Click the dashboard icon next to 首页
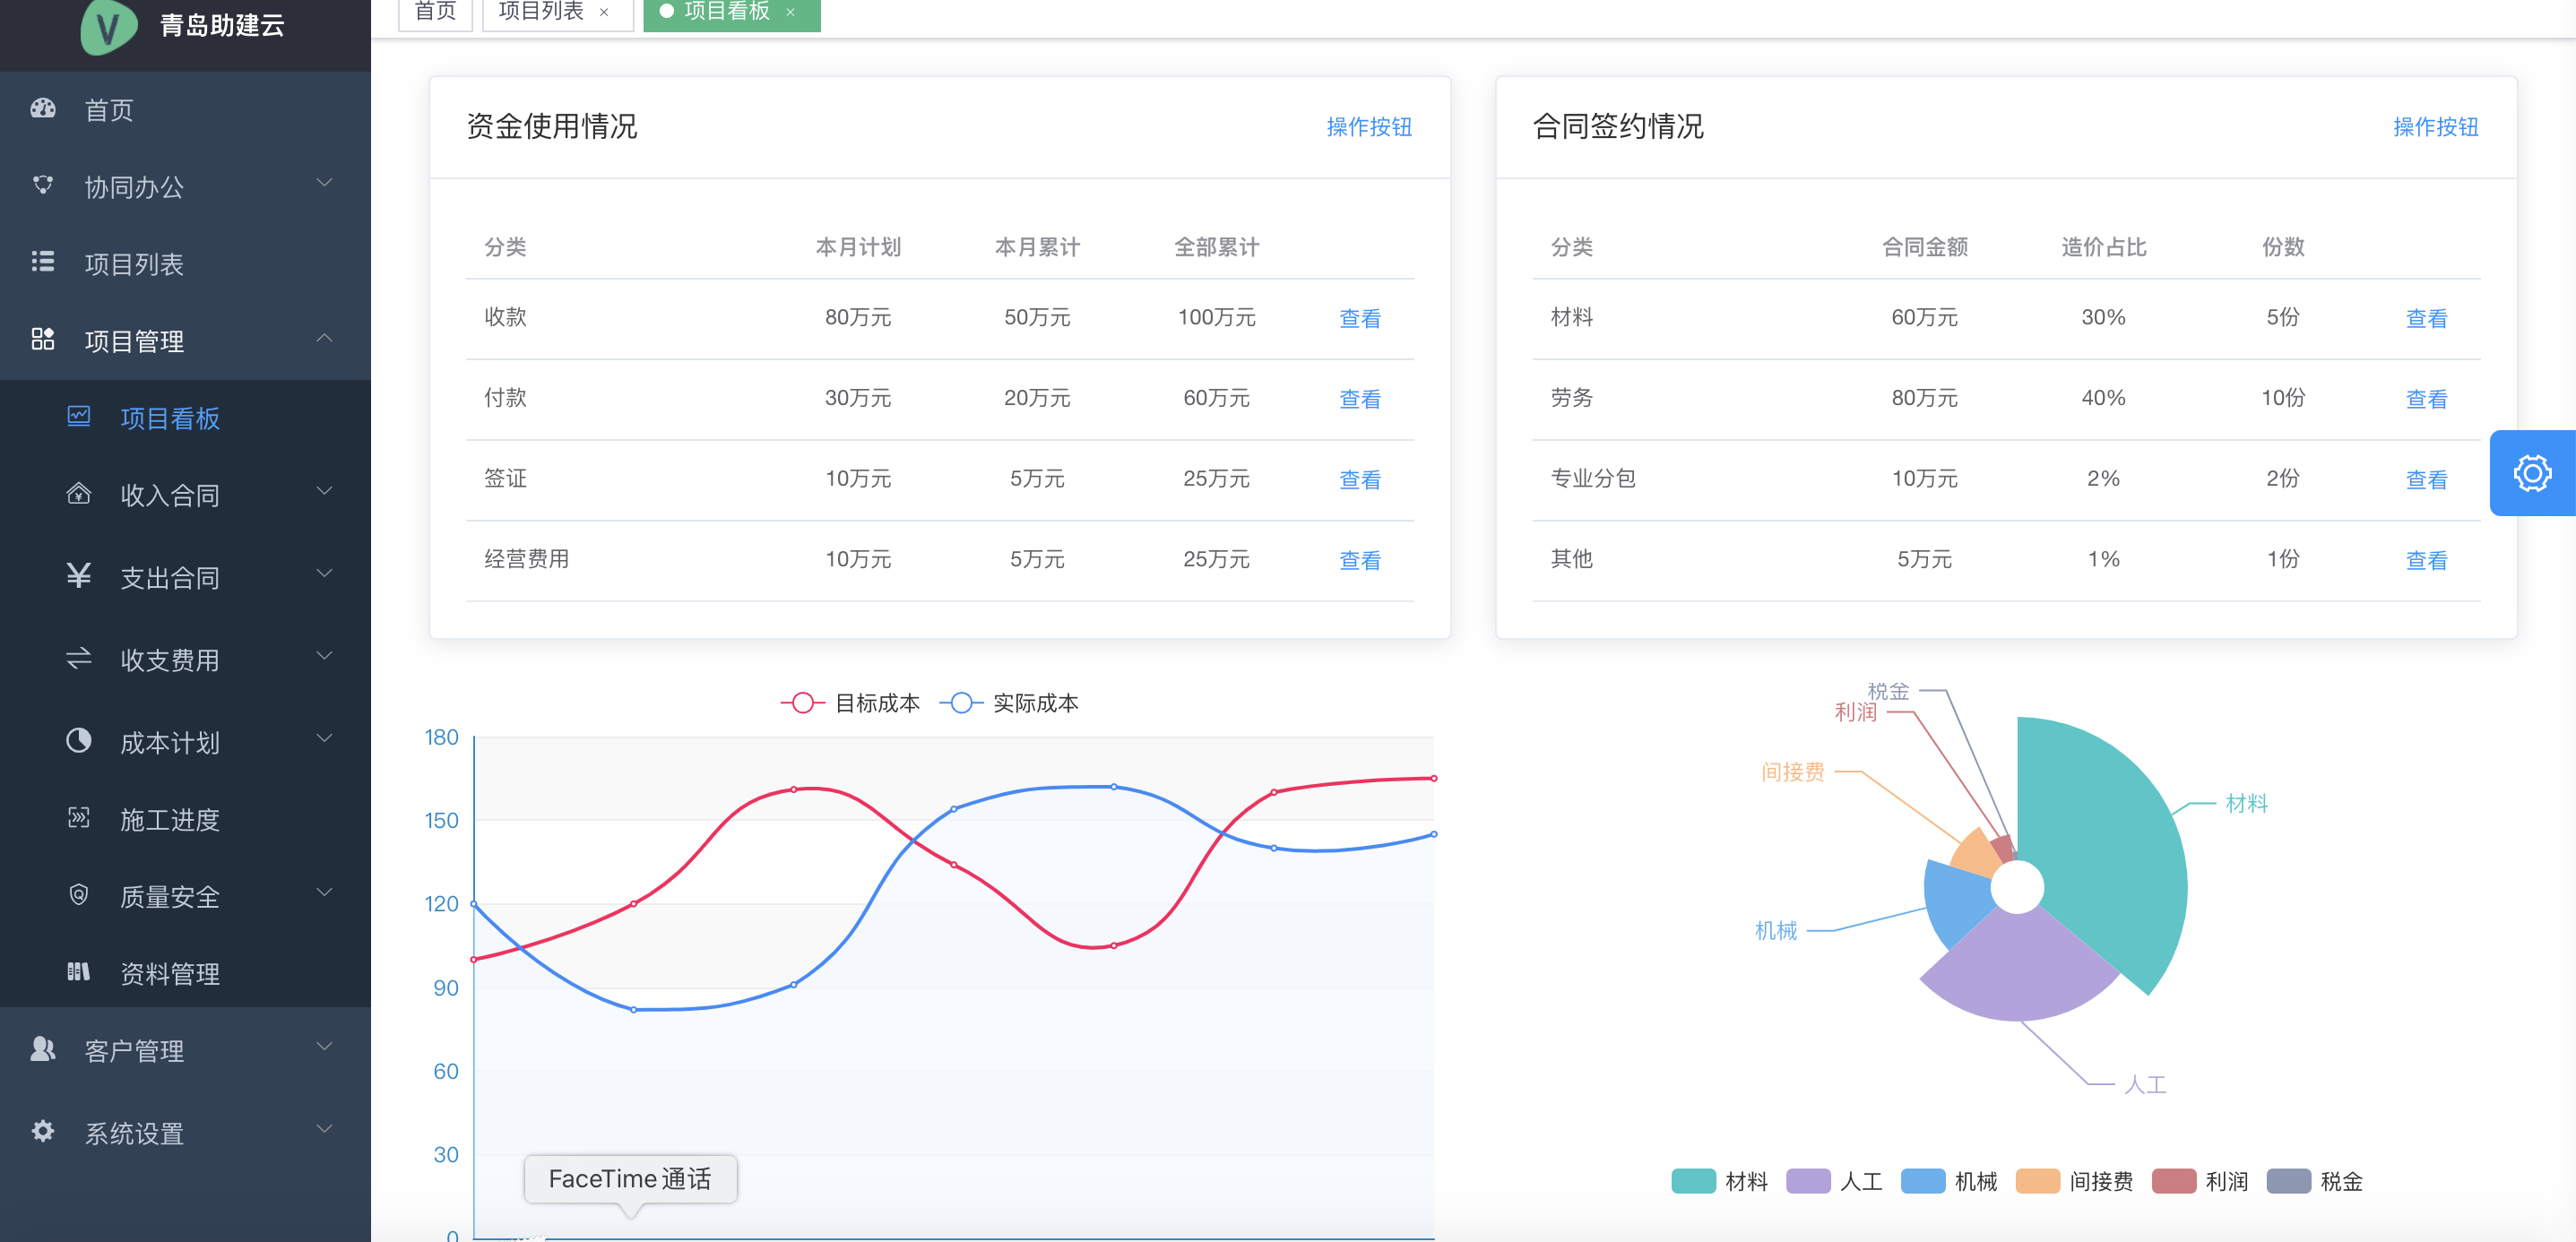The image size is (2576, 1242). pos(43,108)
